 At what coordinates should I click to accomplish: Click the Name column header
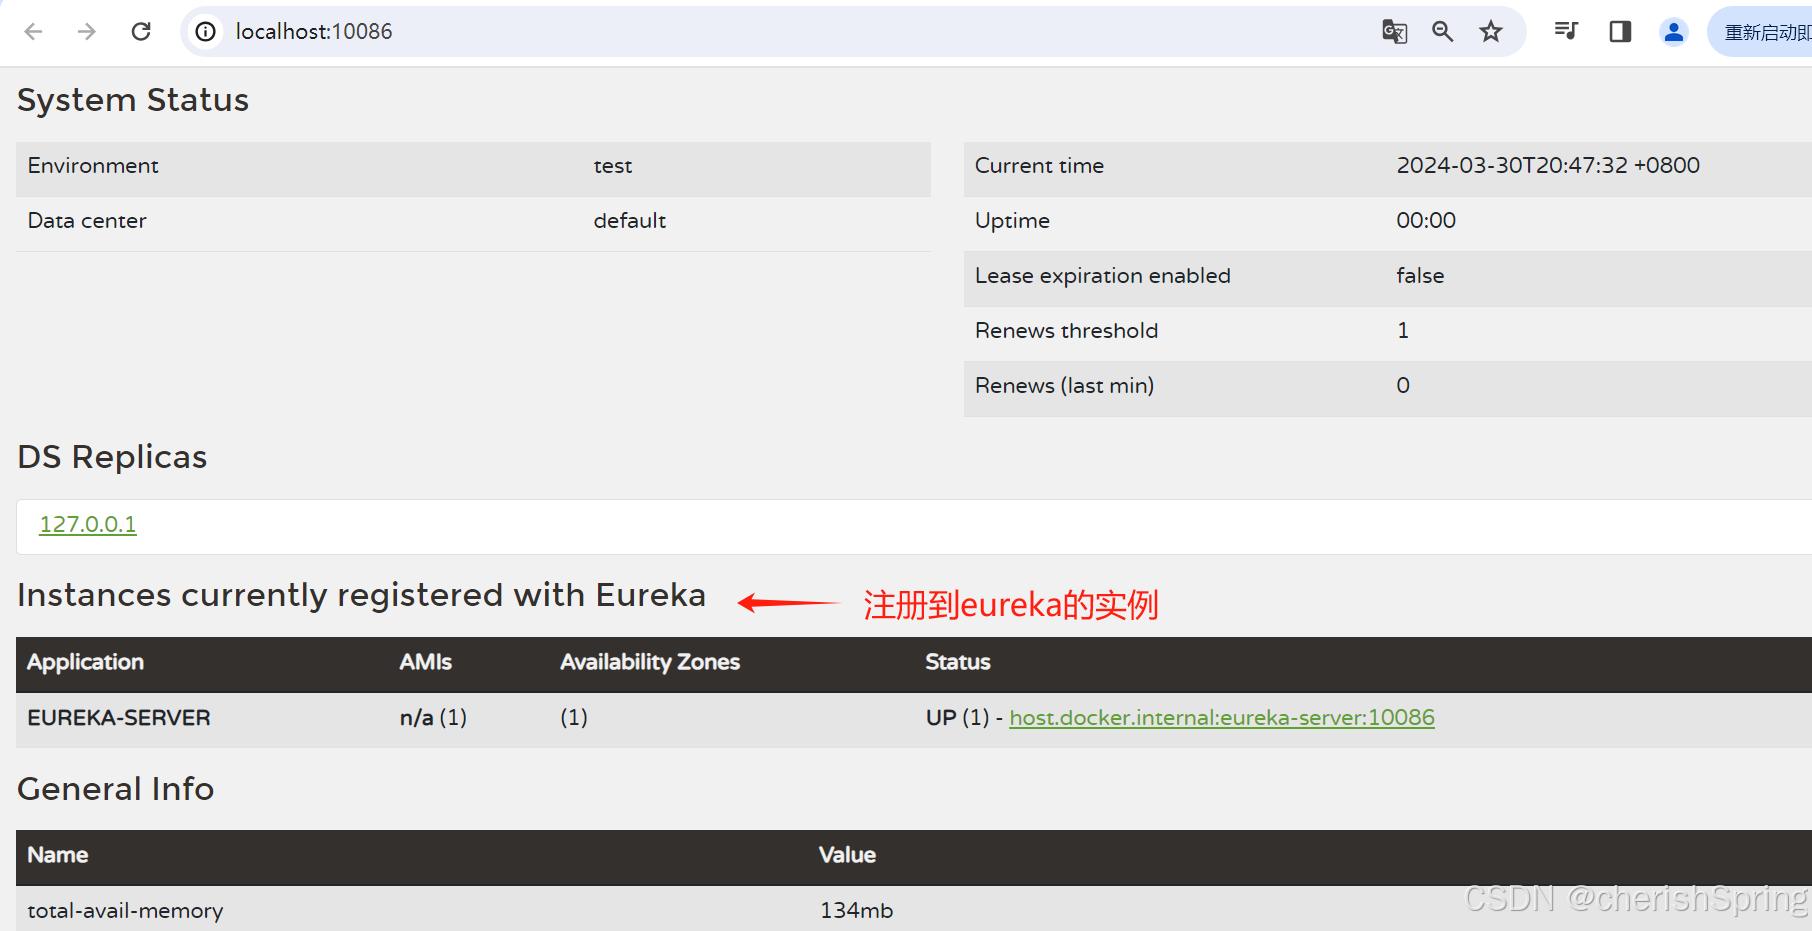(58, 855)
